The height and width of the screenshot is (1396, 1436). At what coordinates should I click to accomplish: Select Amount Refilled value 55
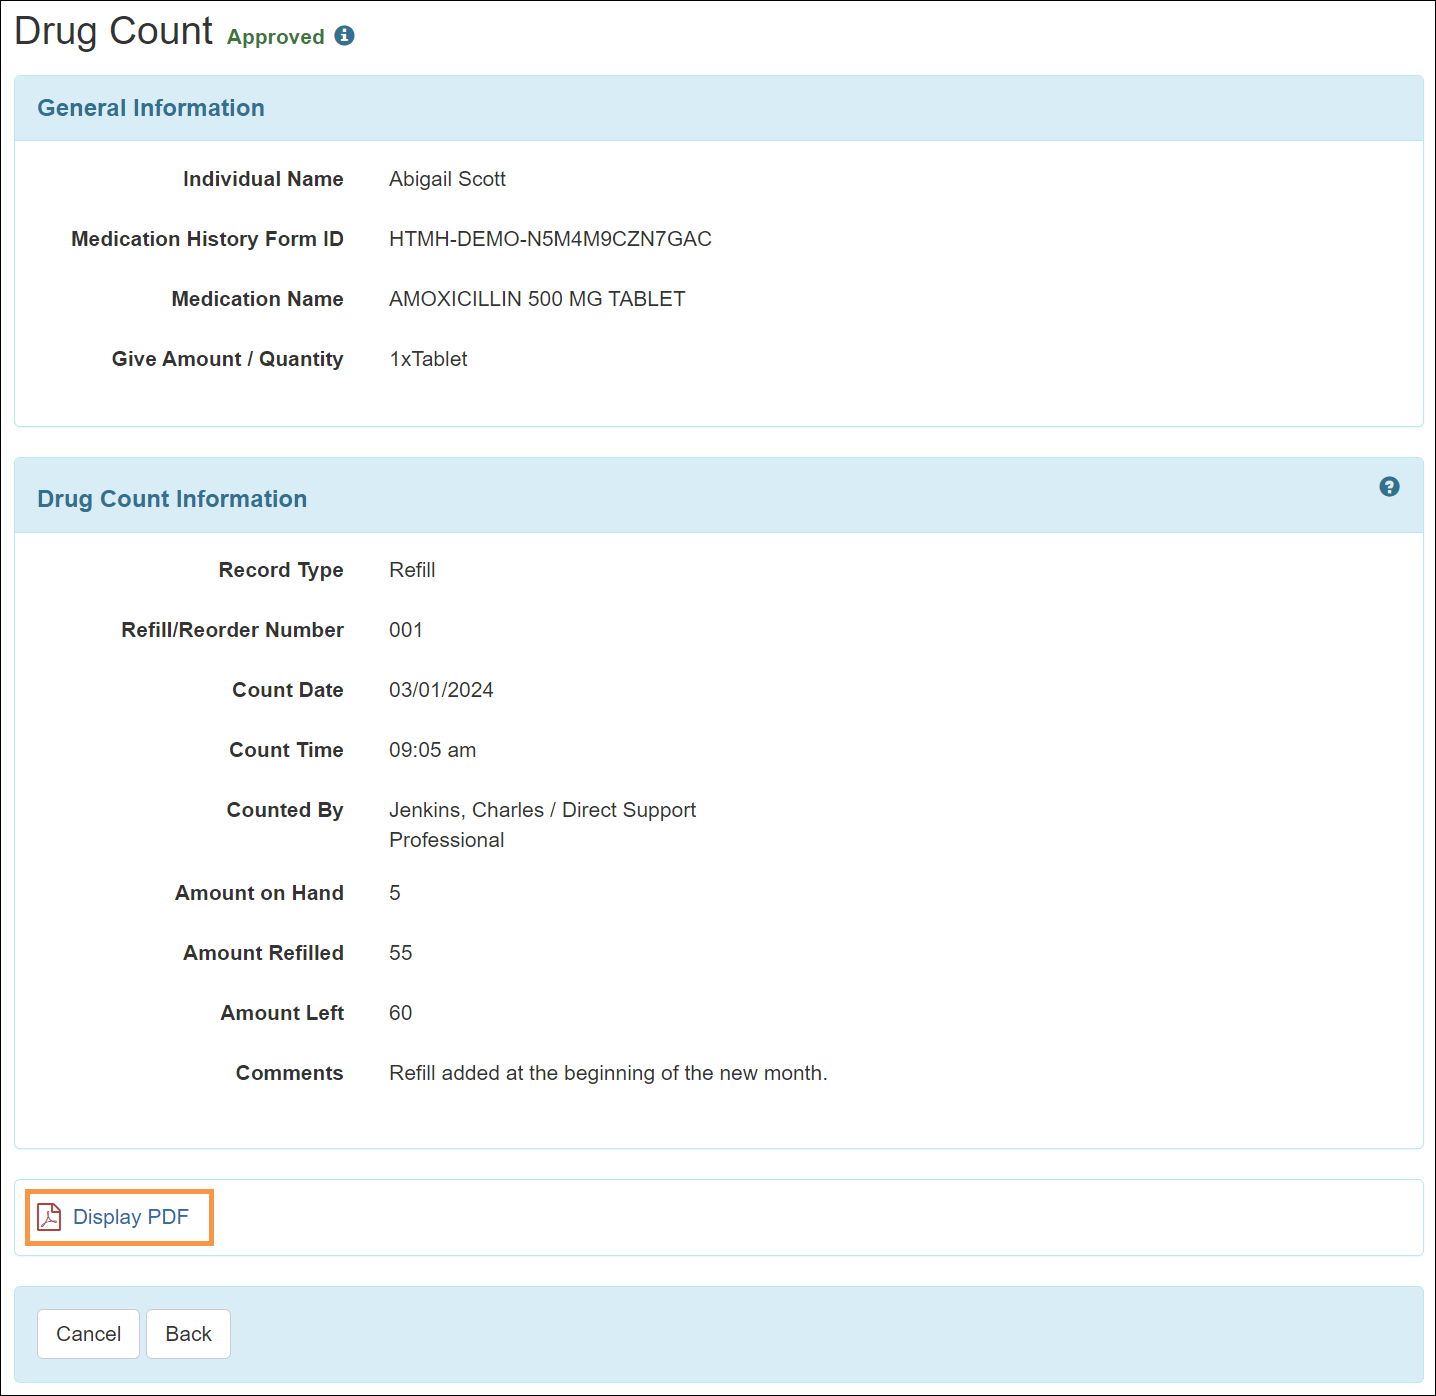[400, 953]
